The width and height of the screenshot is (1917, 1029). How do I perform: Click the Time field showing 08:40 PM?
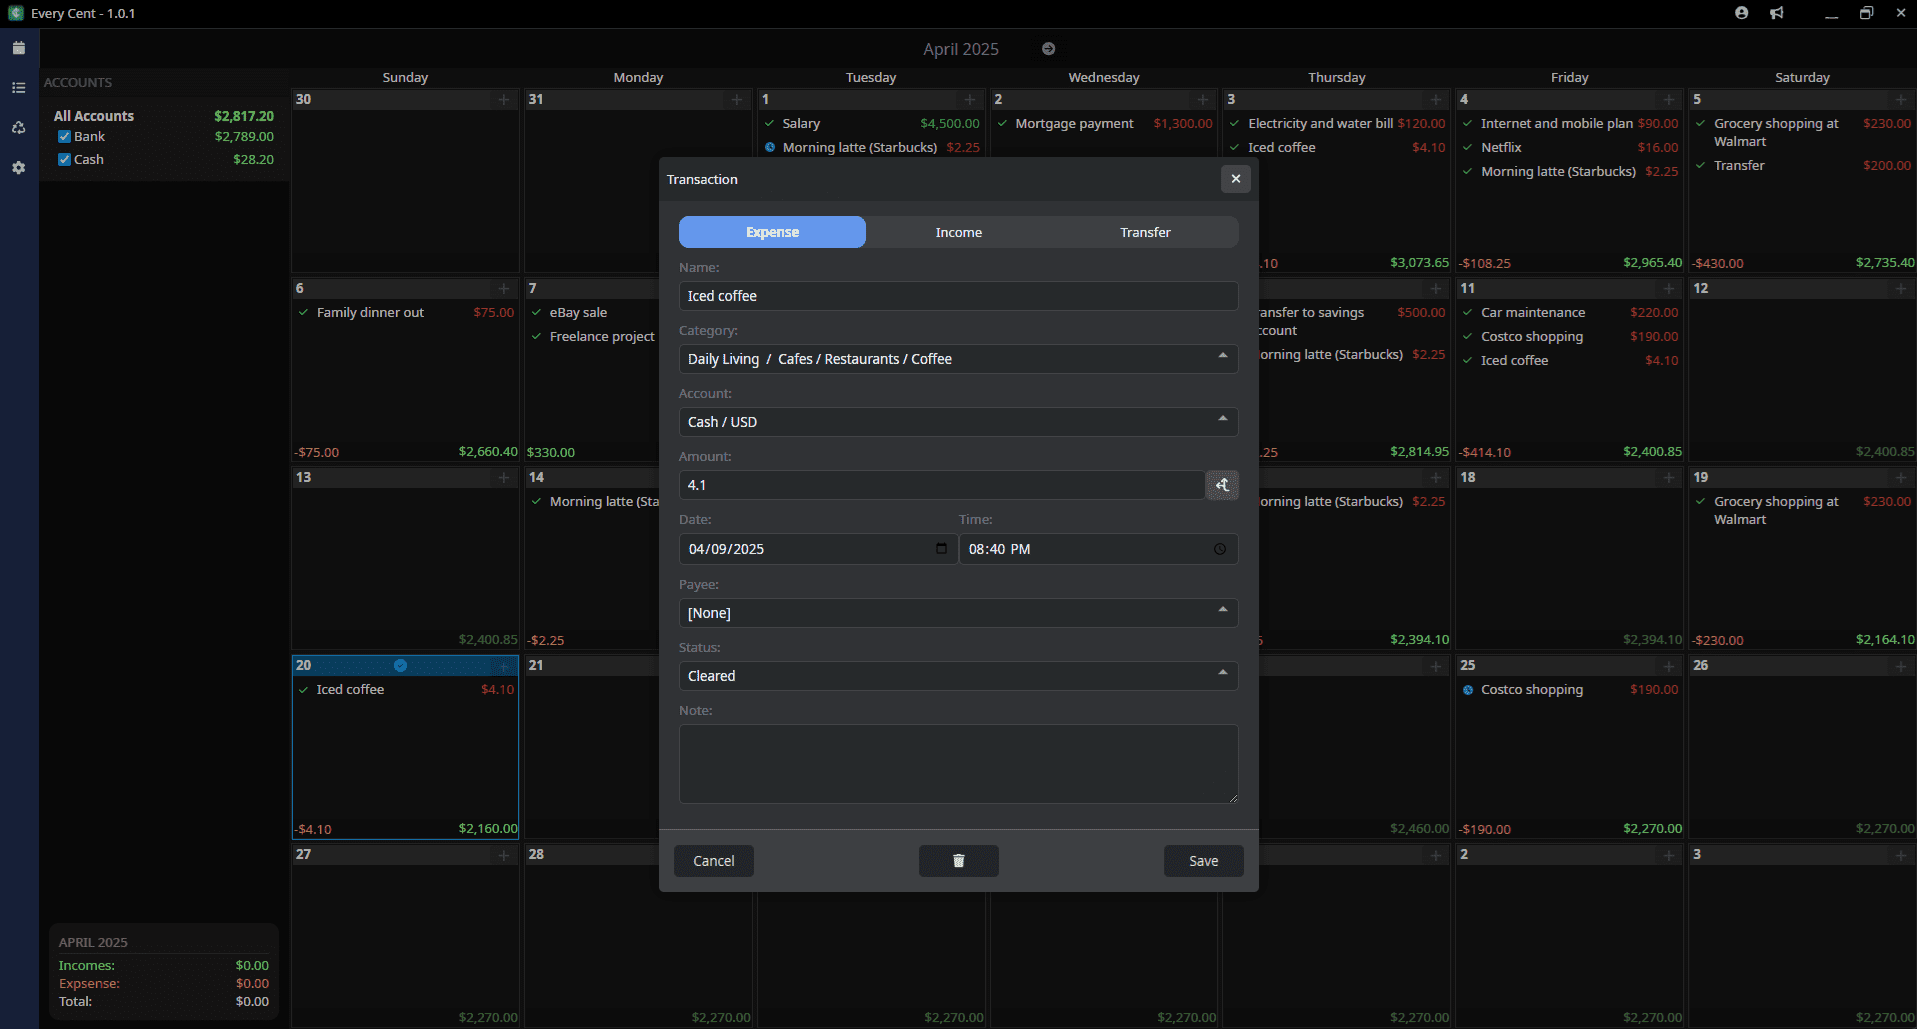(x=1099, y=549)
